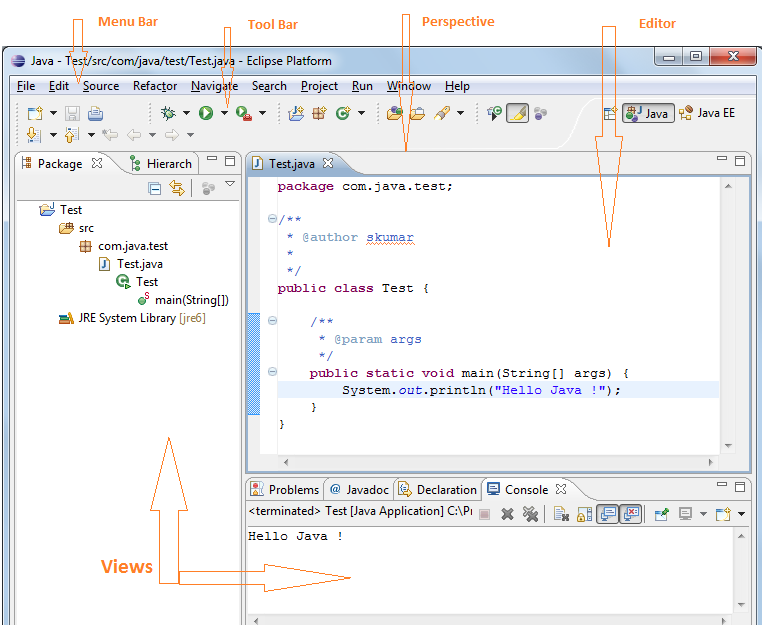Click the Open Perspective icon
The height and width of the screenshot is (625, 762).
click(610, 113)
